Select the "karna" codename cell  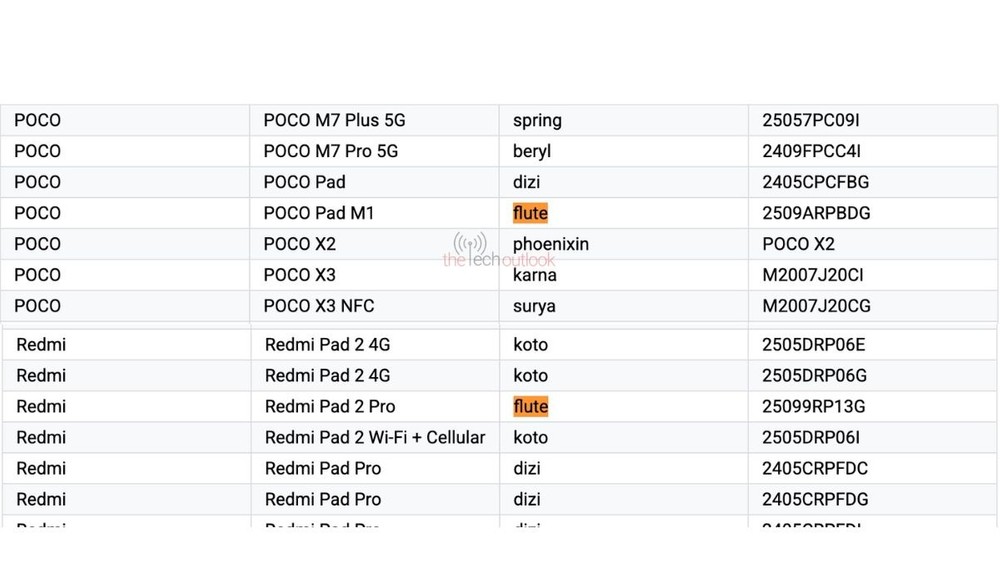click(x=535, y=275)
